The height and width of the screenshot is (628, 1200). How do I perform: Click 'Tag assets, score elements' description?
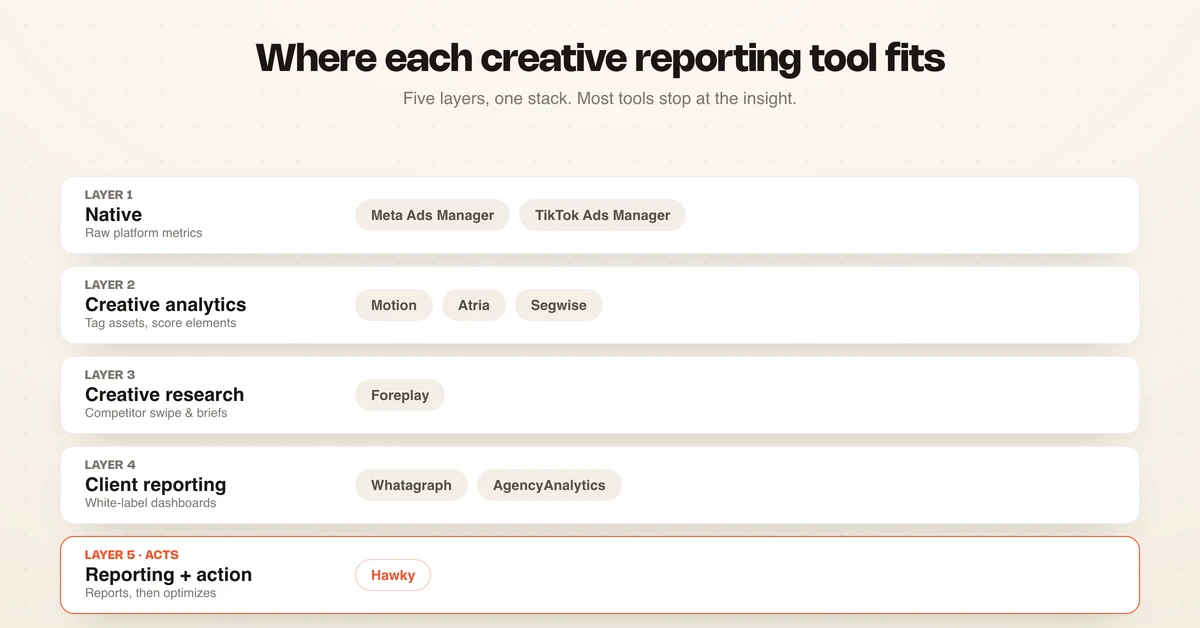pos(160,323)
